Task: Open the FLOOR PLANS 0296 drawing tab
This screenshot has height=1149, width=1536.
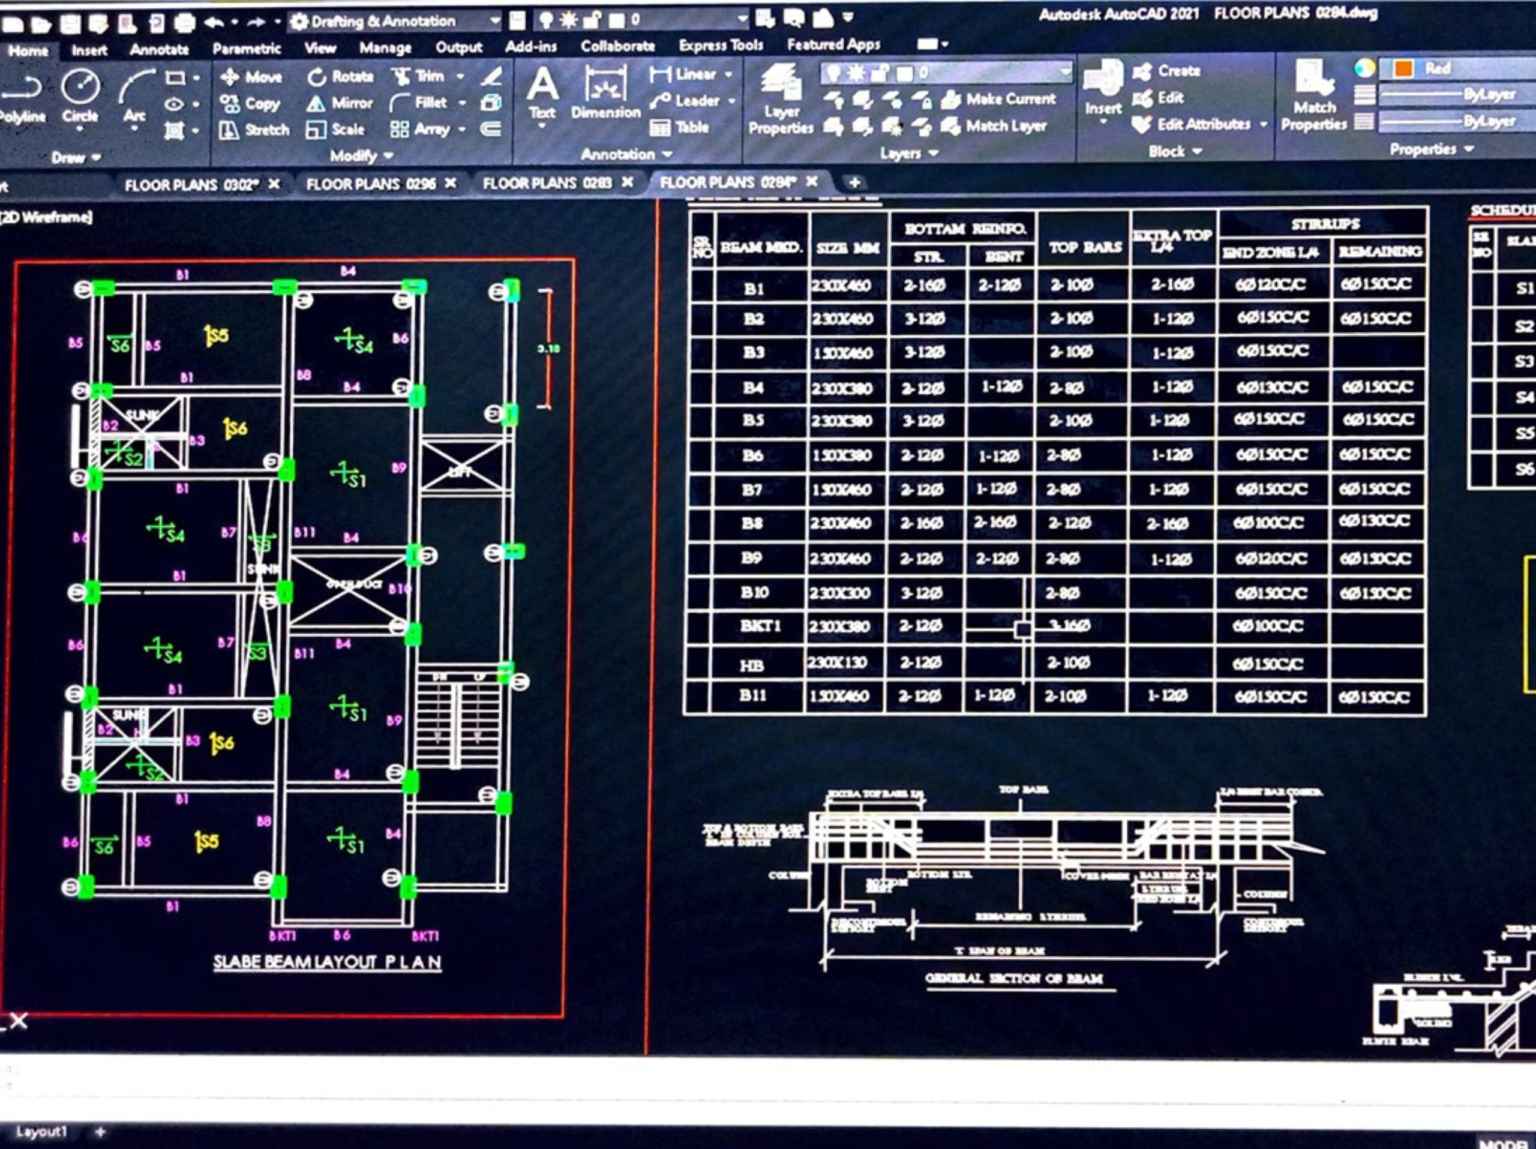Action: [x=370, y=184]
